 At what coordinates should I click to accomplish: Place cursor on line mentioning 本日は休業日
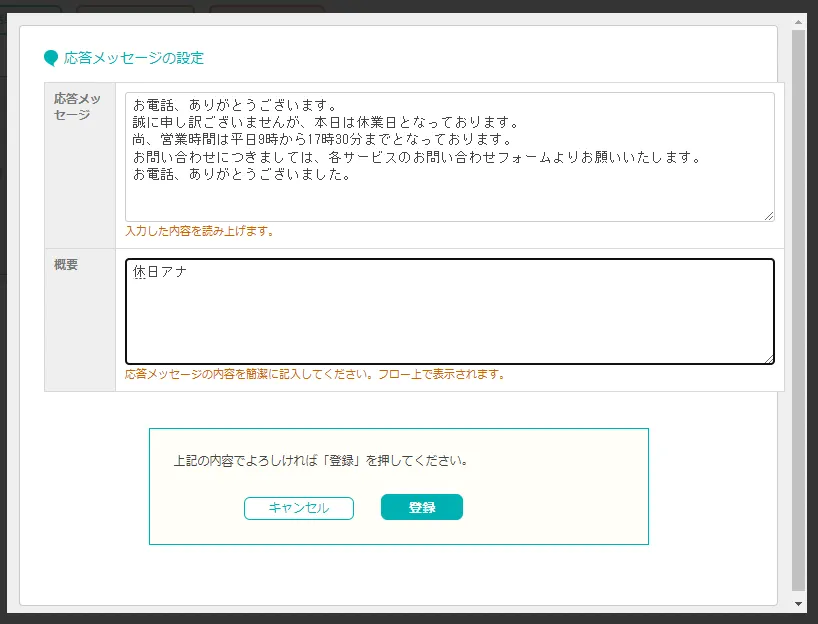coord(327,122)
